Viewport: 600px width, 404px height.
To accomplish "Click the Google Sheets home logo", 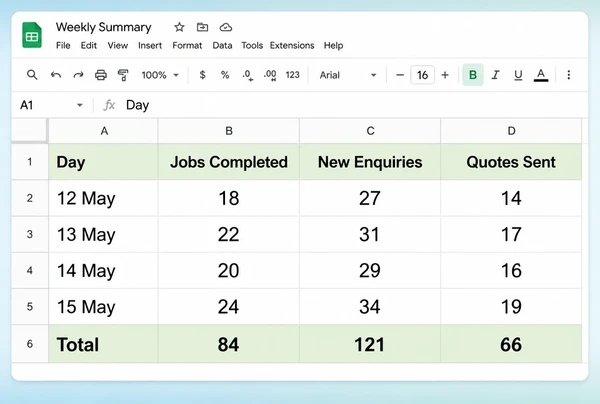I will (32, 35).
